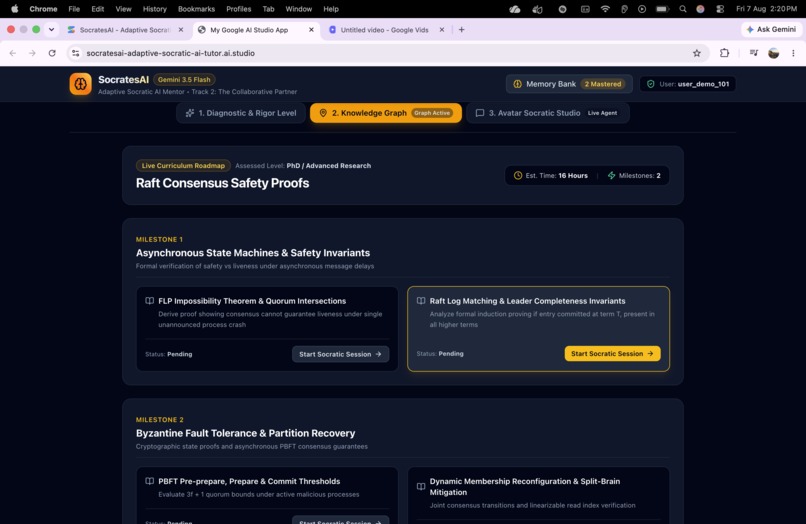806x524 pixels.
Task: Click book icon on PBFT Pre-prepare card
Action: [150, 481]
